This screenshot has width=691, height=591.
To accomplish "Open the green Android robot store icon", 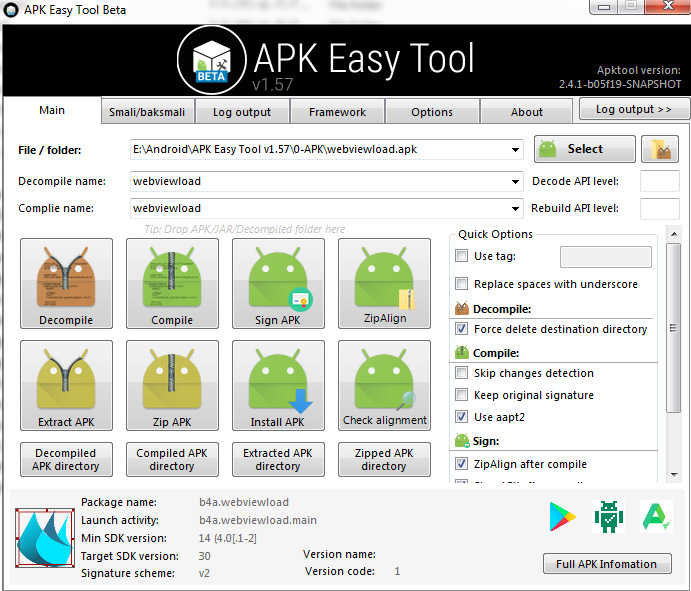I will (x=609, y=516).
